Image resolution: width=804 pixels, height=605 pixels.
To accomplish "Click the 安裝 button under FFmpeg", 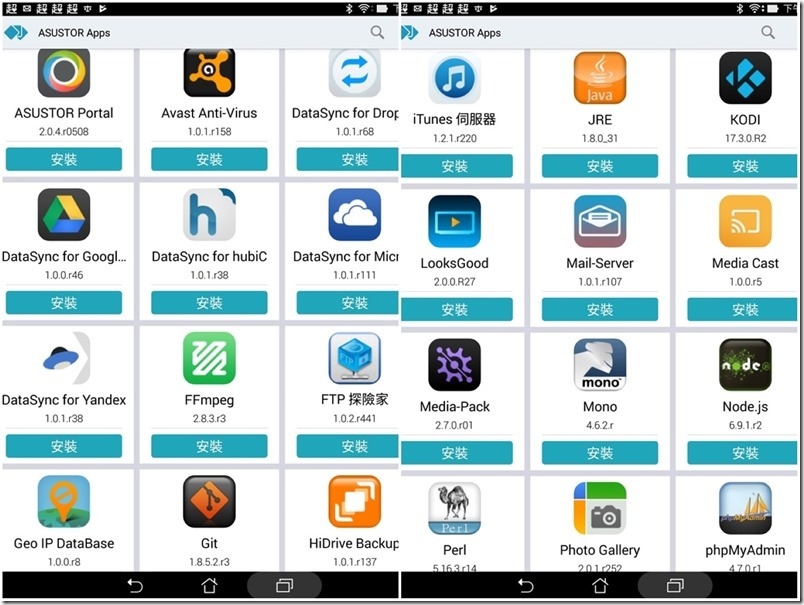I will click(209, 446).
